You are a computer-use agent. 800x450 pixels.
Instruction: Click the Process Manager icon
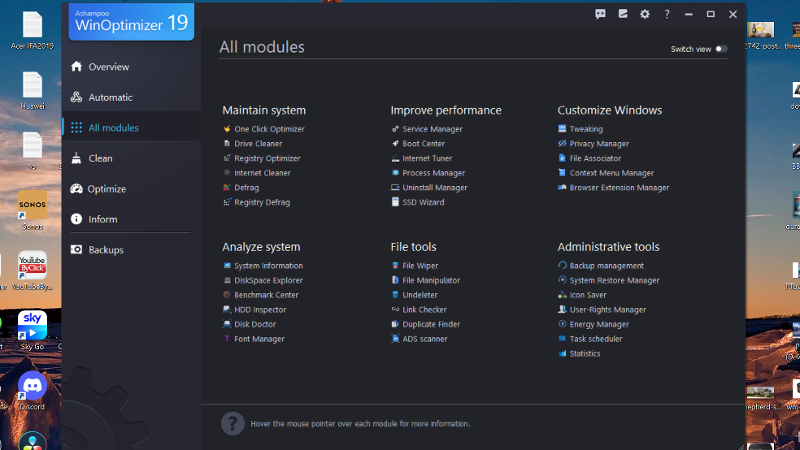click(x=395, y=173)
